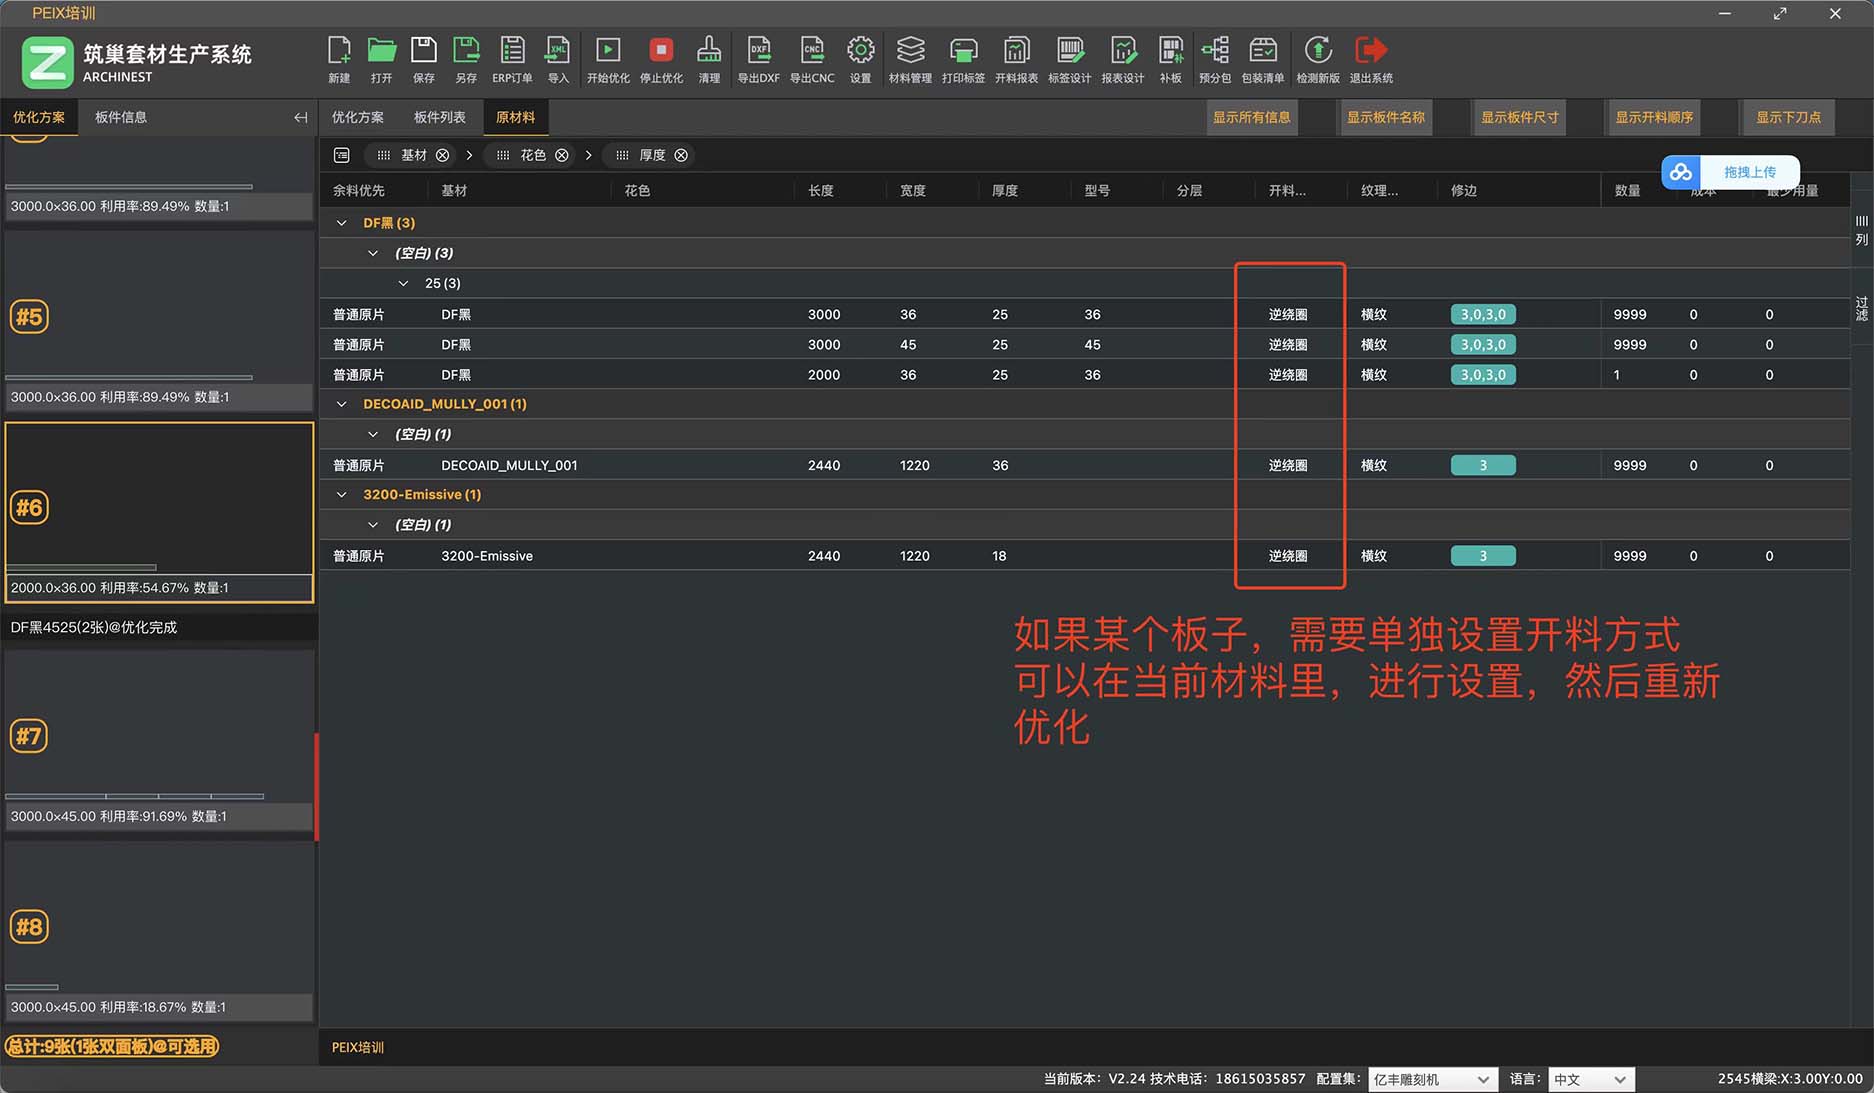
Task: Open the 导出DXF export icon
Action: coord(758,58)
